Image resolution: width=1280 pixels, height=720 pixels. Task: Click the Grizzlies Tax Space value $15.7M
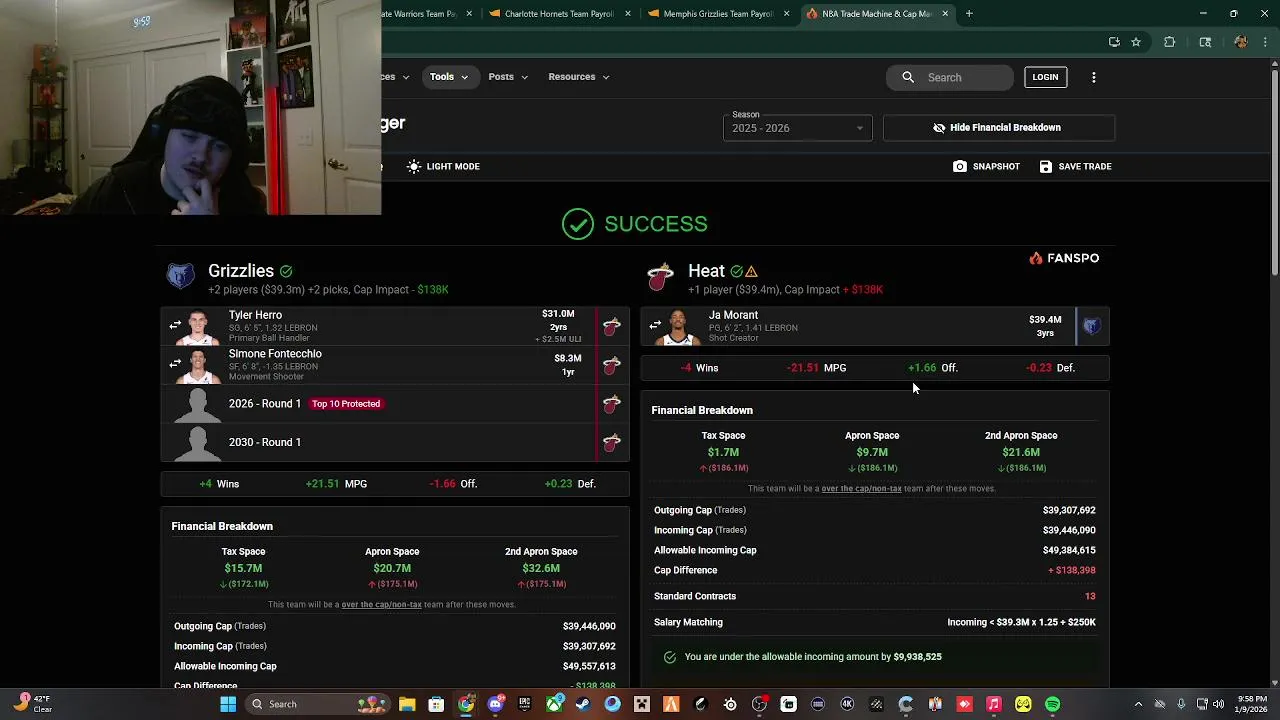243,568
